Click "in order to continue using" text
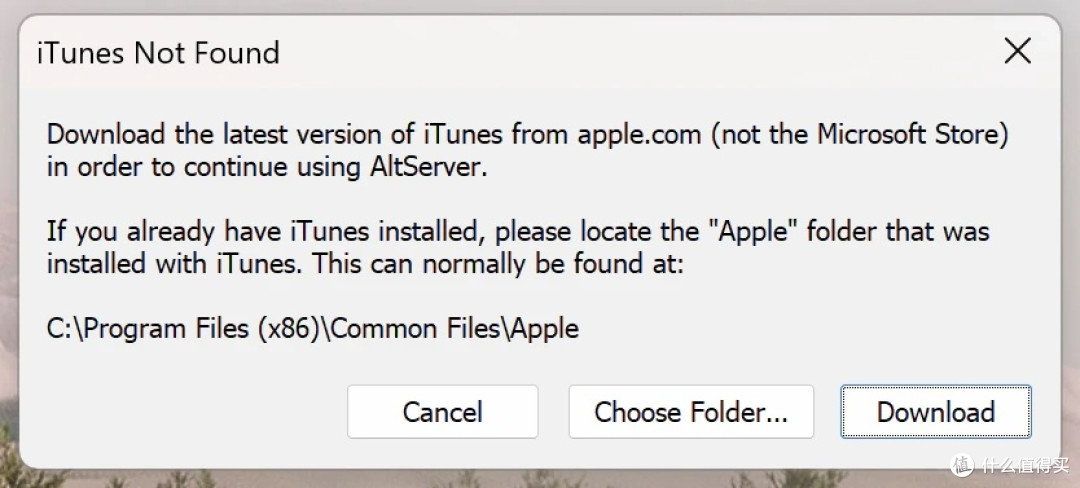Viewport: 1080px width, 488px height. [x=203, y=168]
